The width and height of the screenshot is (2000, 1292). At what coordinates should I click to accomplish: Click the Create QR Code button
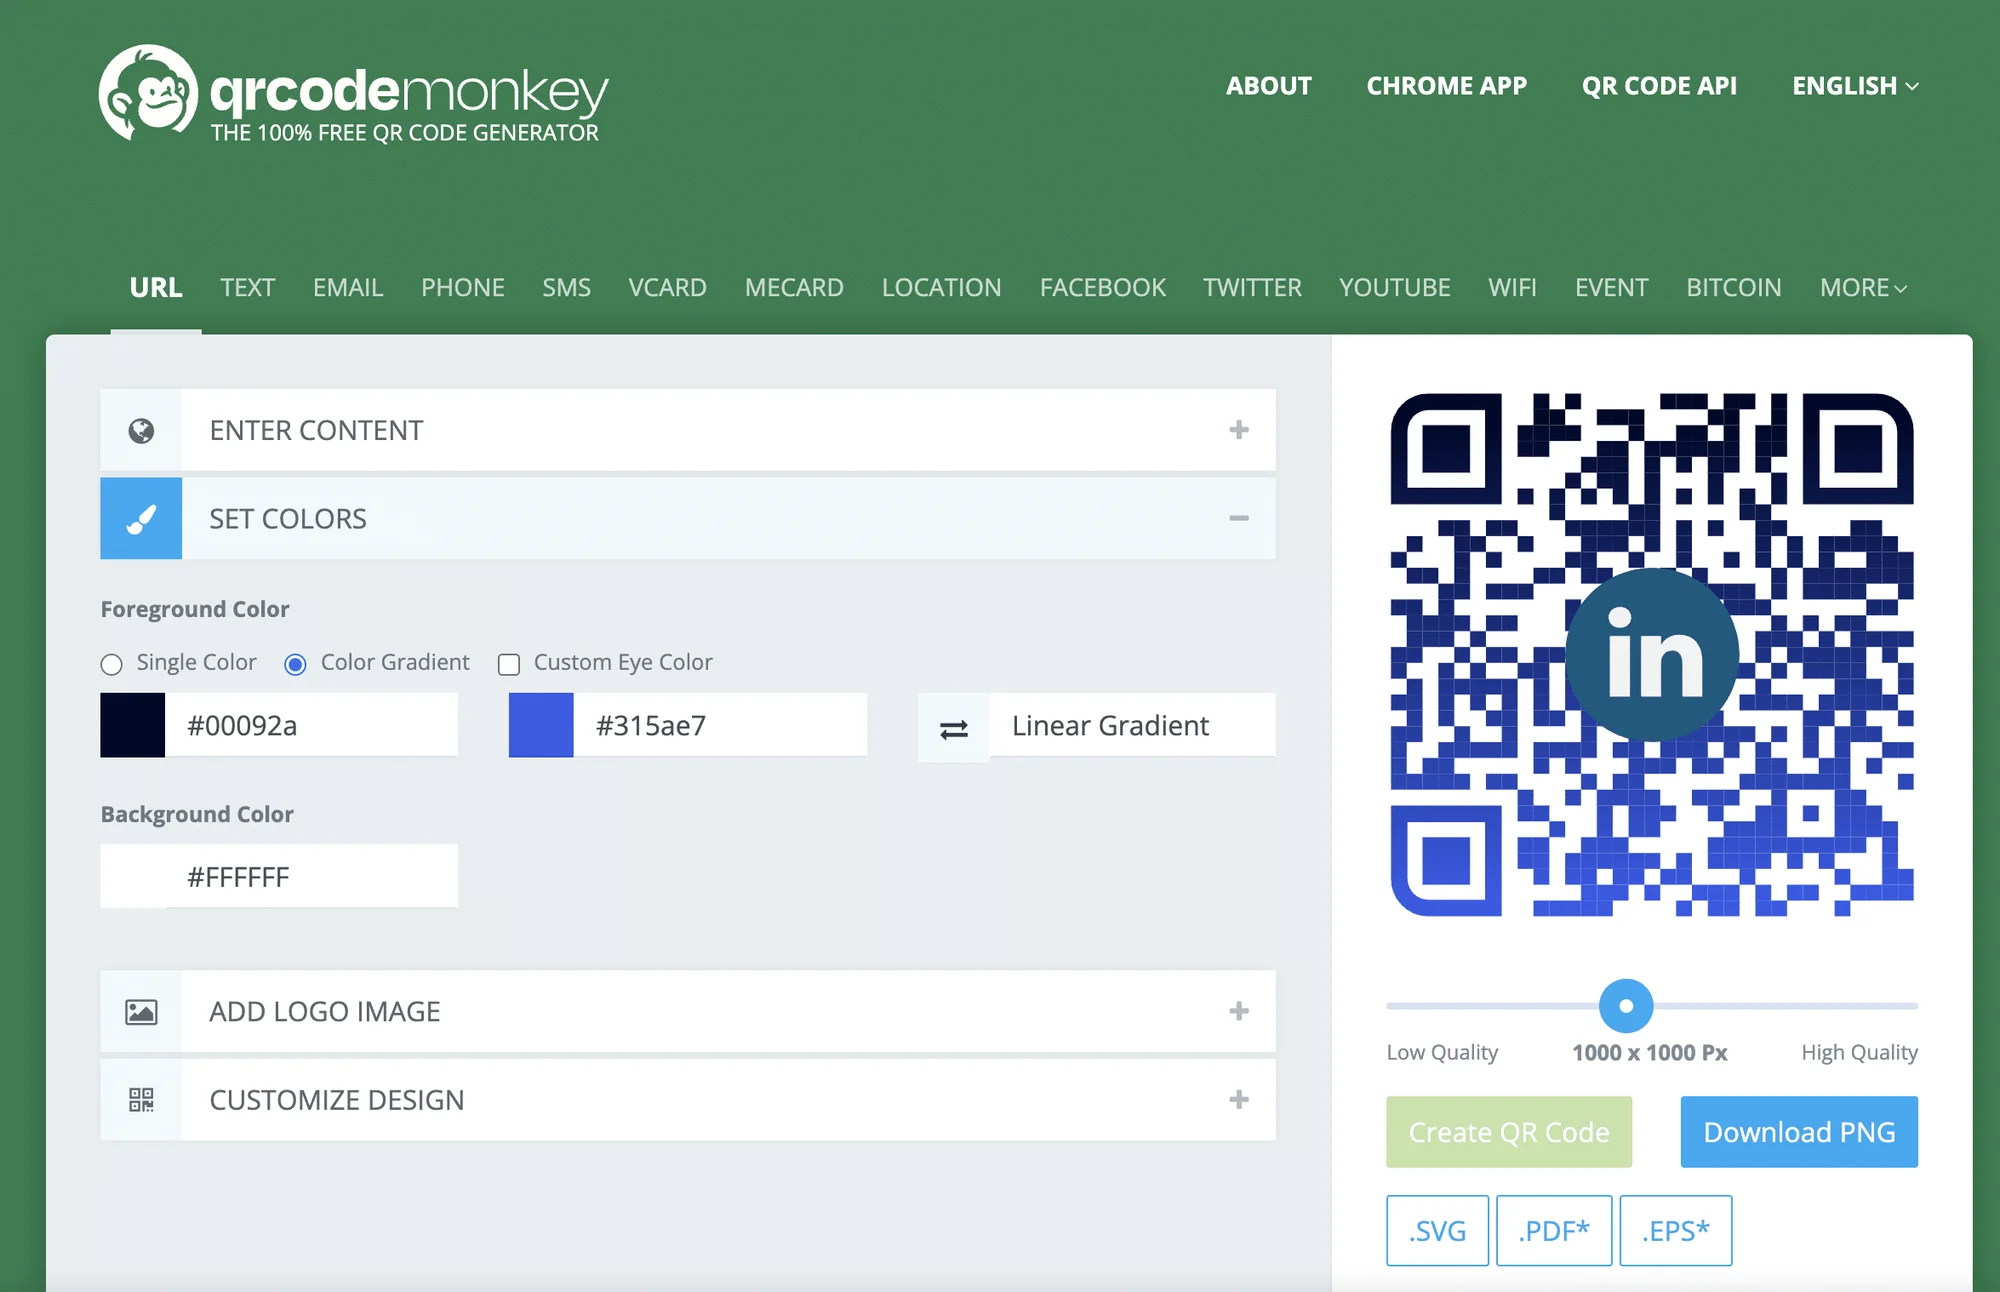(x=1509, y=1132)
